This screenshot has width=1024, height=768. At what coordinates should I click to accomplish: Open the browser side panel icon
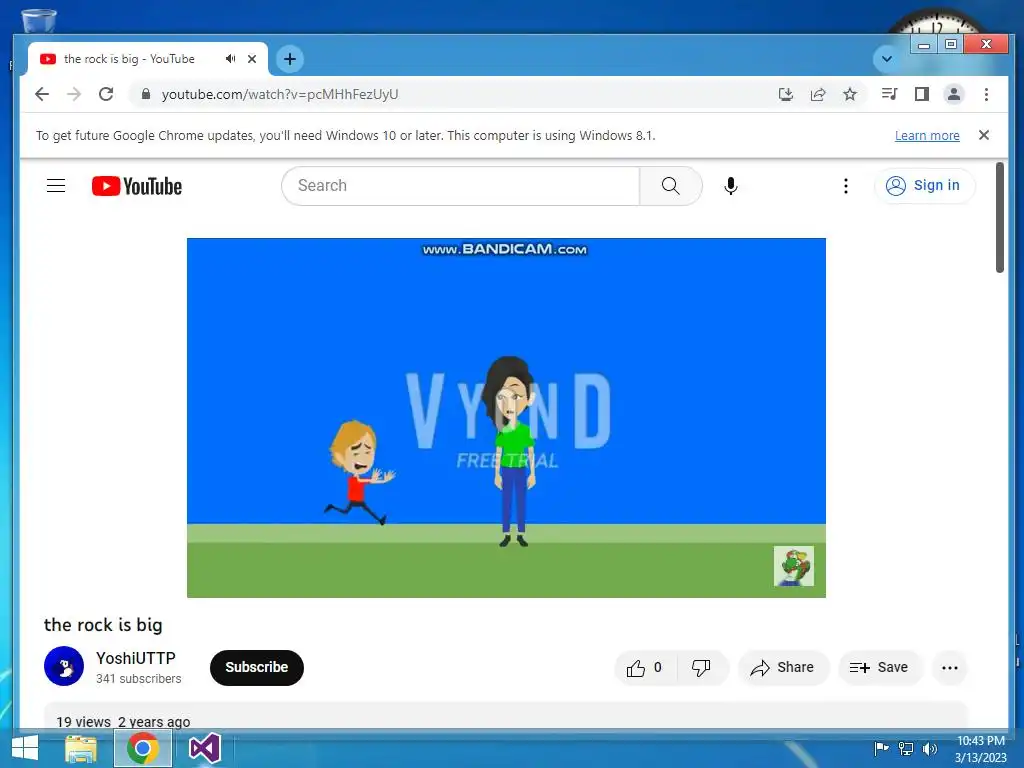tap(921, 94)
